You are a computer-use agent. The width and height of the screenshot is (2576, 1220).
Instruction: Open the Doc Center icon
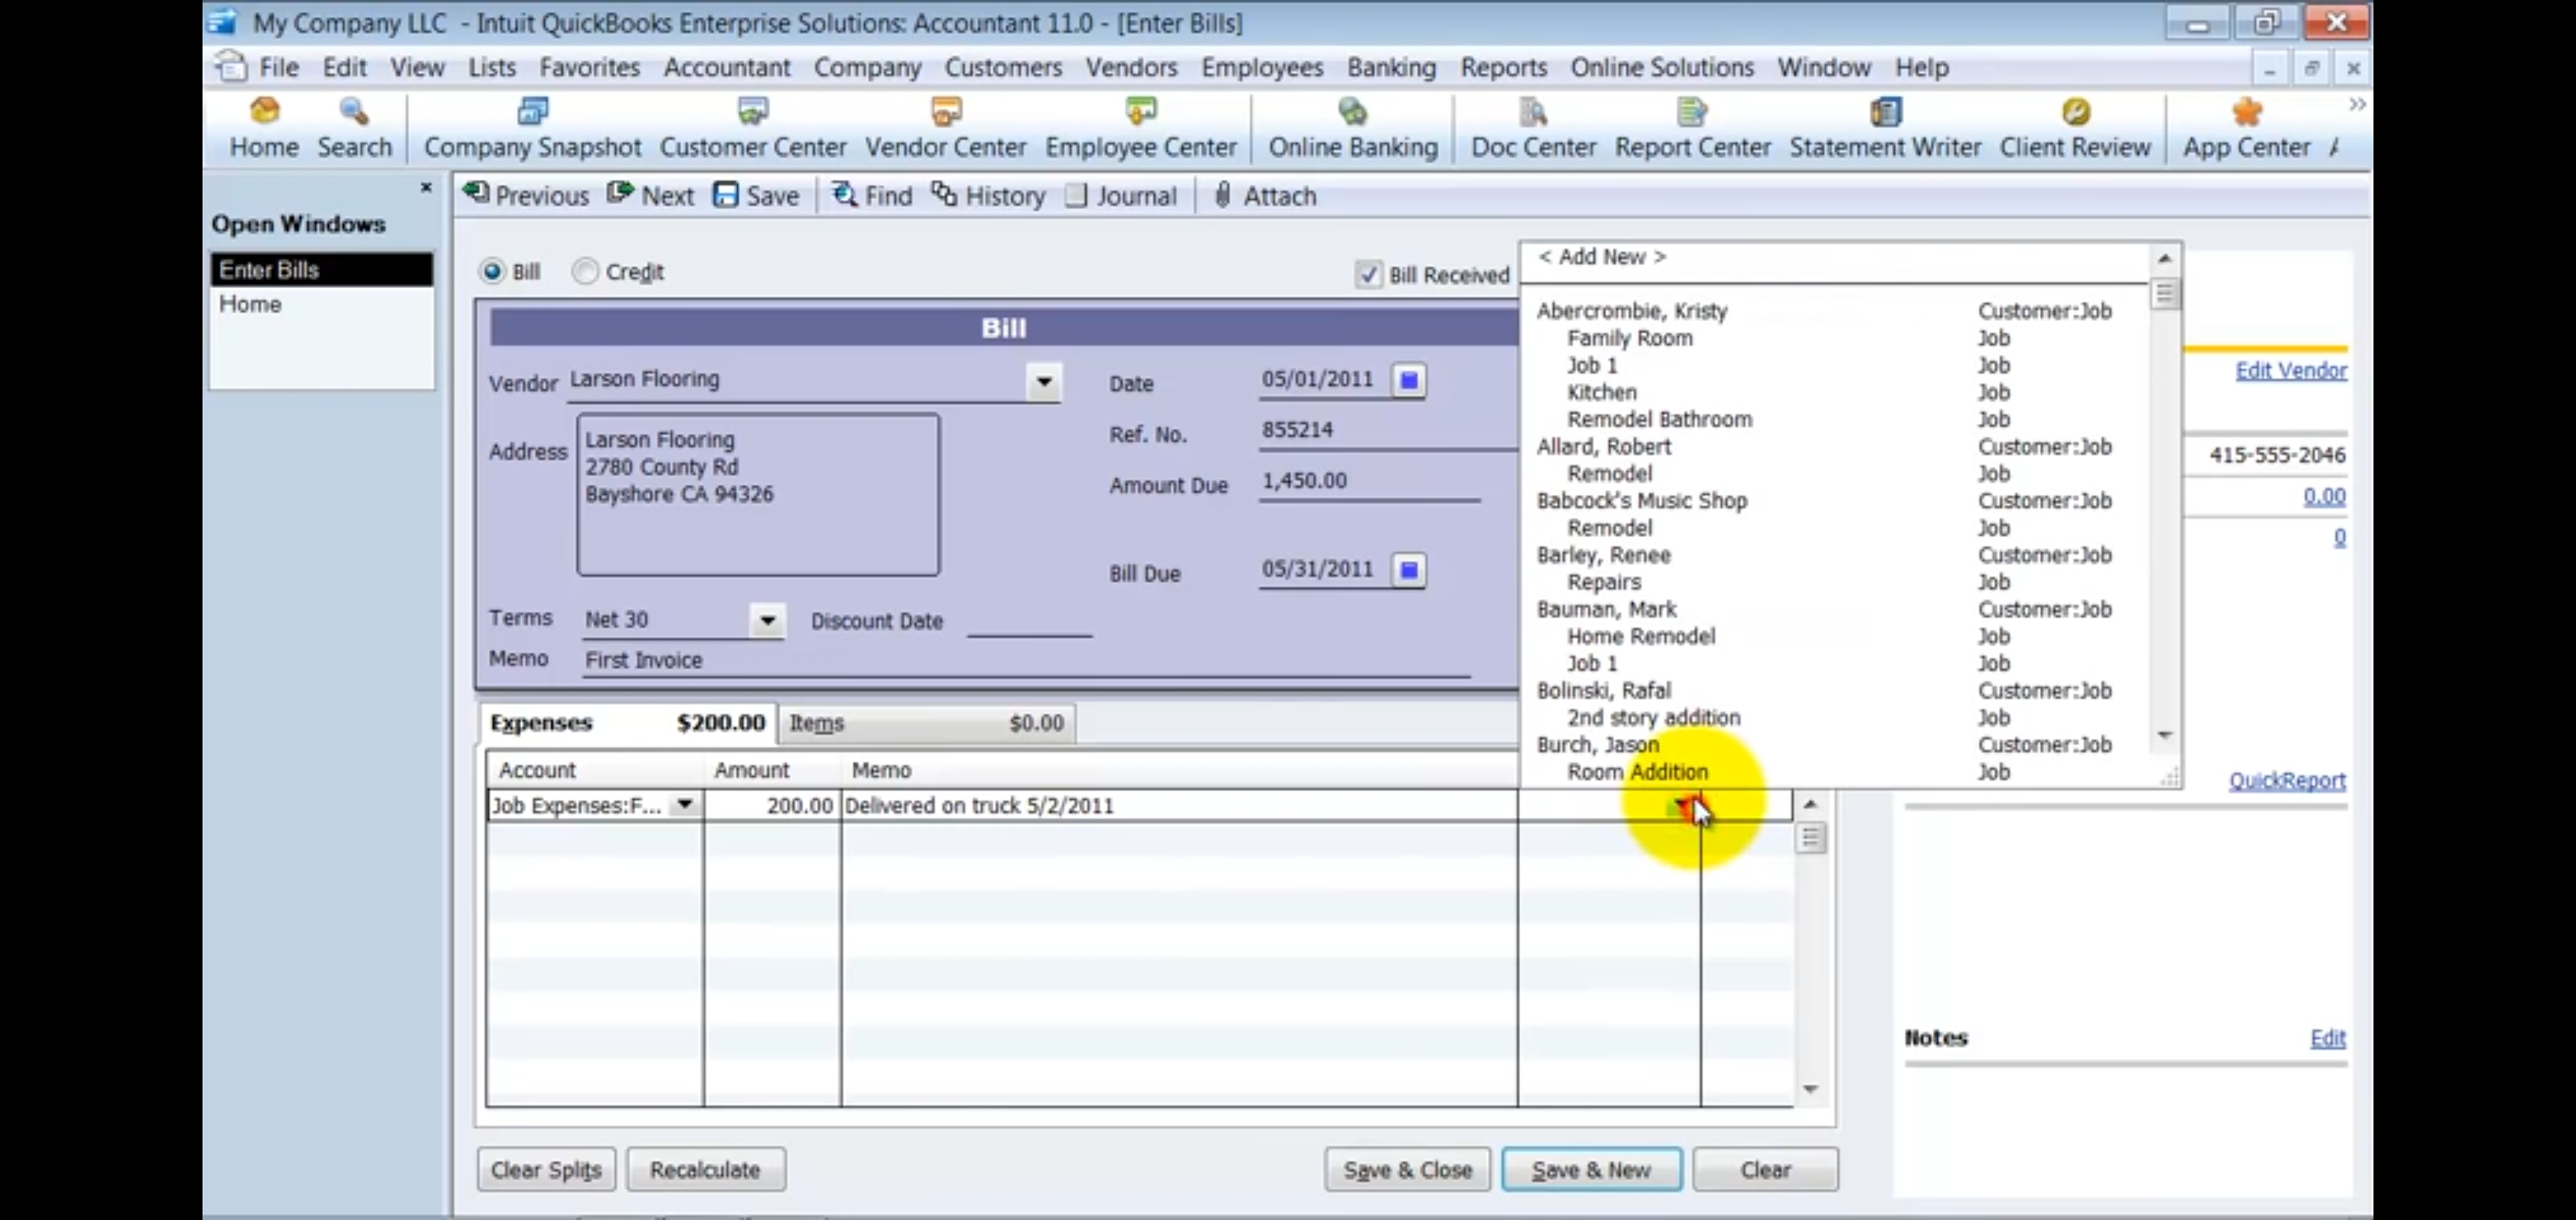tap(1533, 128)
